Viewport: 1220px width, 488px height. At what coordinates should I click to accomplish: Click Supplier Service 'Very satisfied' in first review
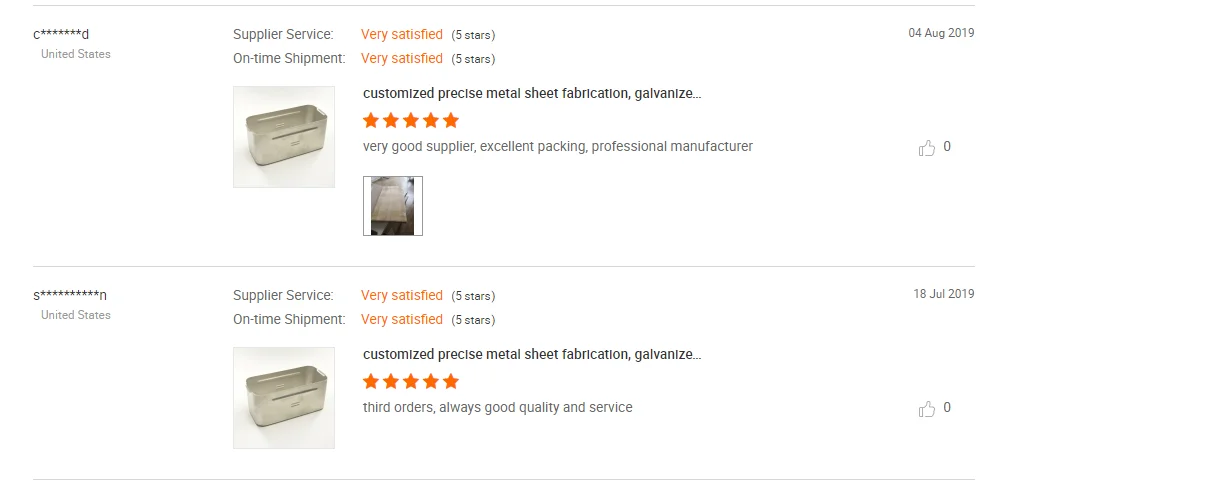pyautogui.click(x=402, y=35)
